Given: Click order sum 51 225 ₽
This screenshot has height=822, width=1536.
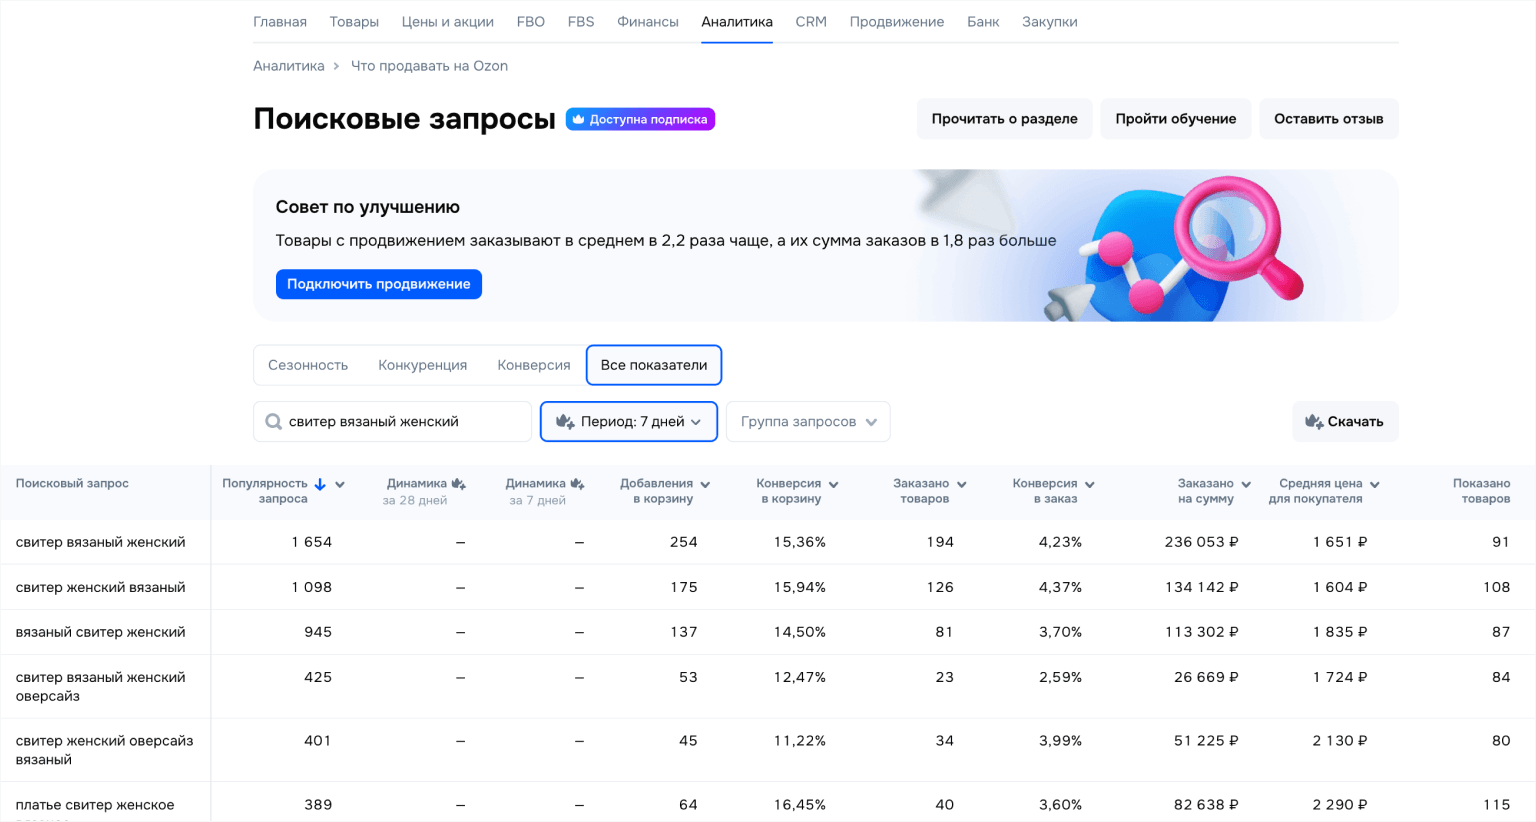Looking at the screenshot, I should 1207,741.
